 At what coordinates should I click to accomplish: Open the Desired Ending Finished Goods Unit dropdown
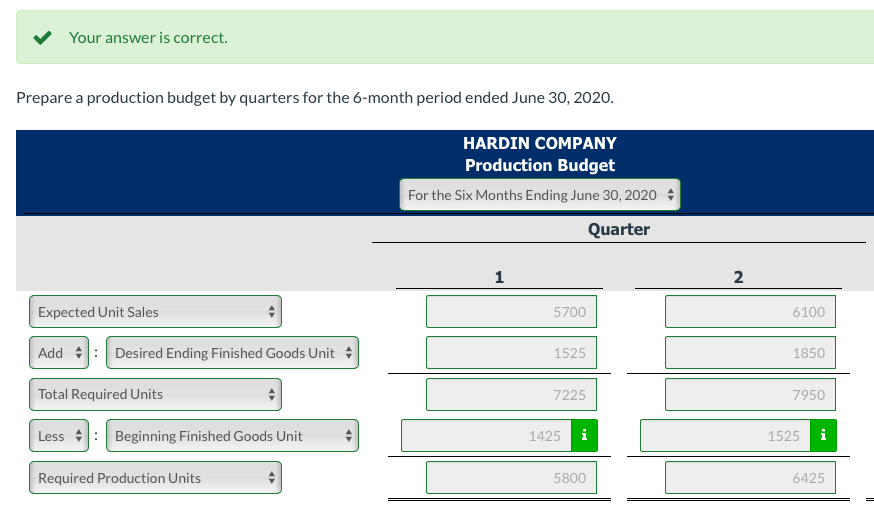click(232, 352)
